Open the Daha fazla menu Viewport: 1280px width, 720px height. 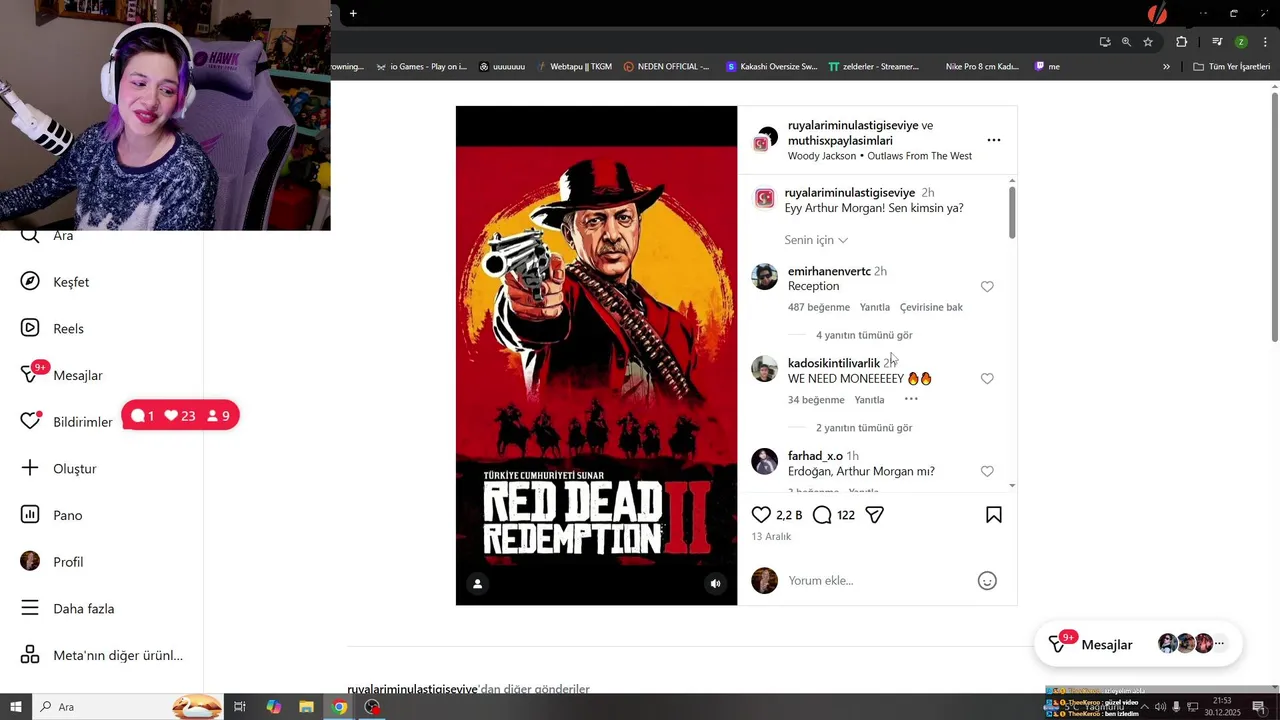[x=83, y=609]
